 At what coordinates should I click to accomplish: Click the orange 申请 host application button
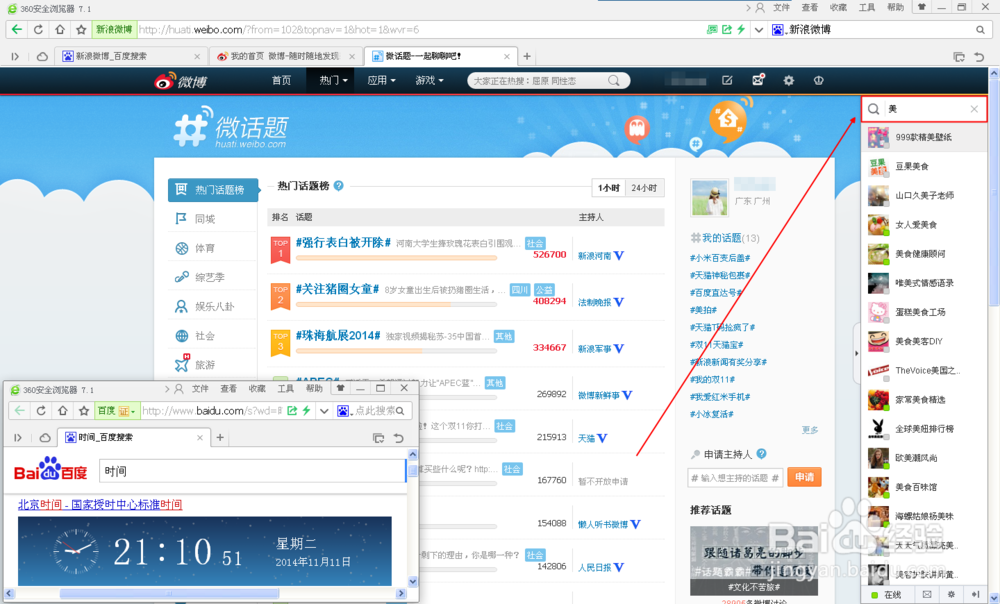[804, 477]
